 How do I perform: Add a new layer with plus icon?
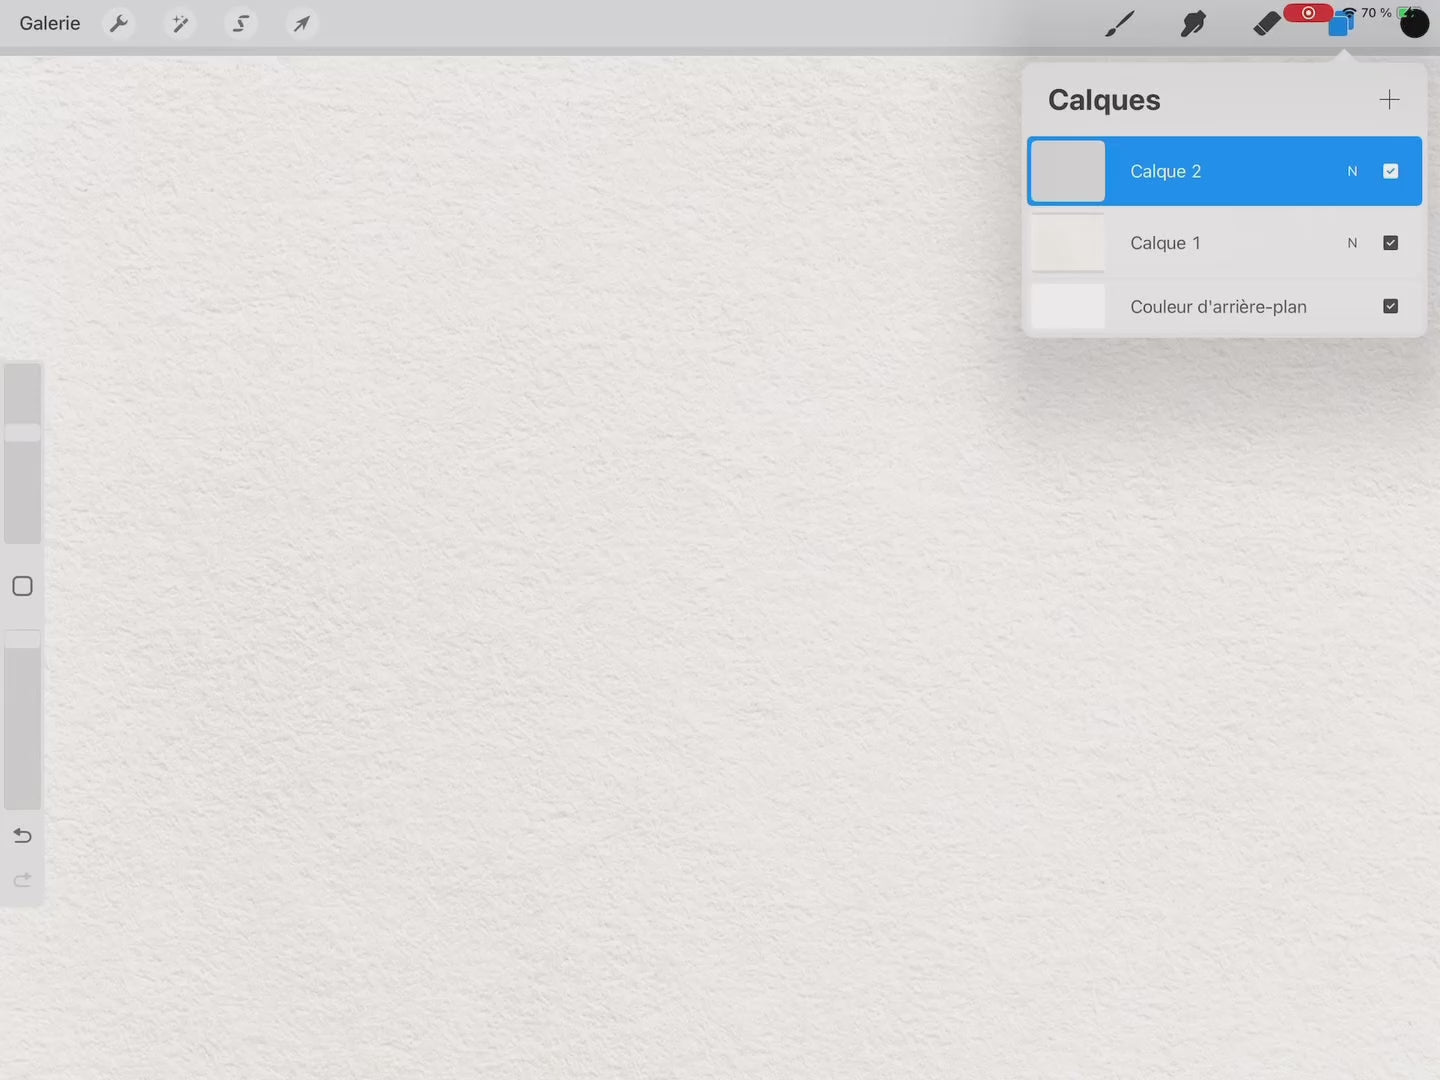[x=1389, y=99]
